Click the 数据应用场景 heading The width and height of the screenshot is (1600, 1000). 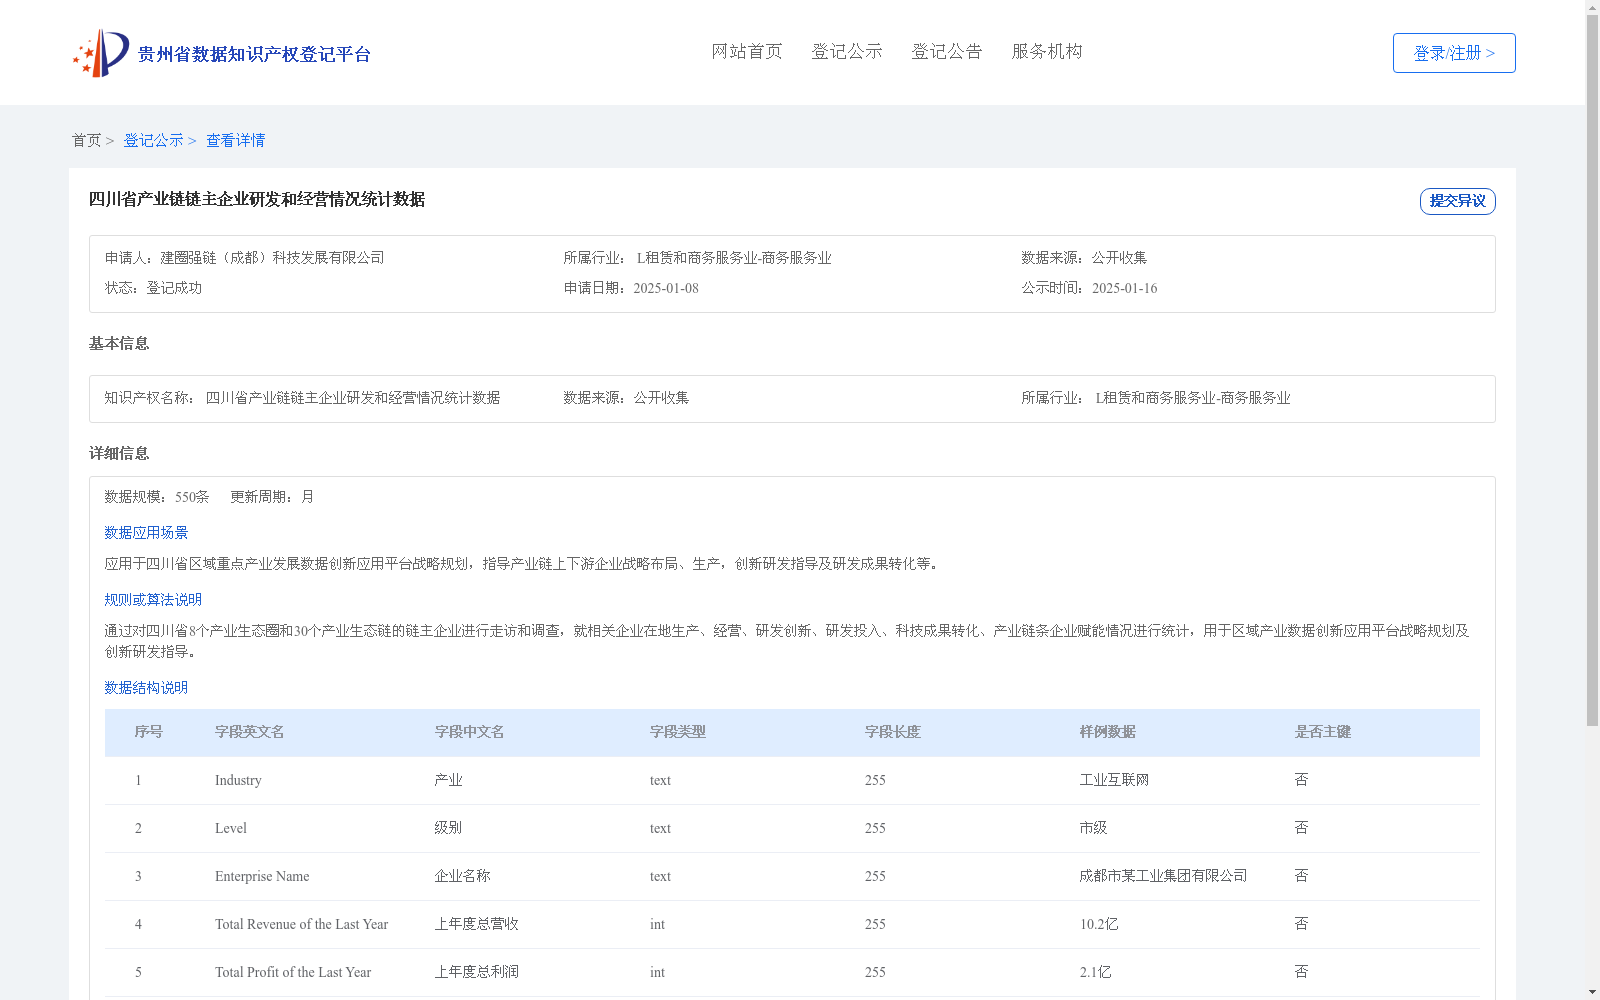click(146, 533)
